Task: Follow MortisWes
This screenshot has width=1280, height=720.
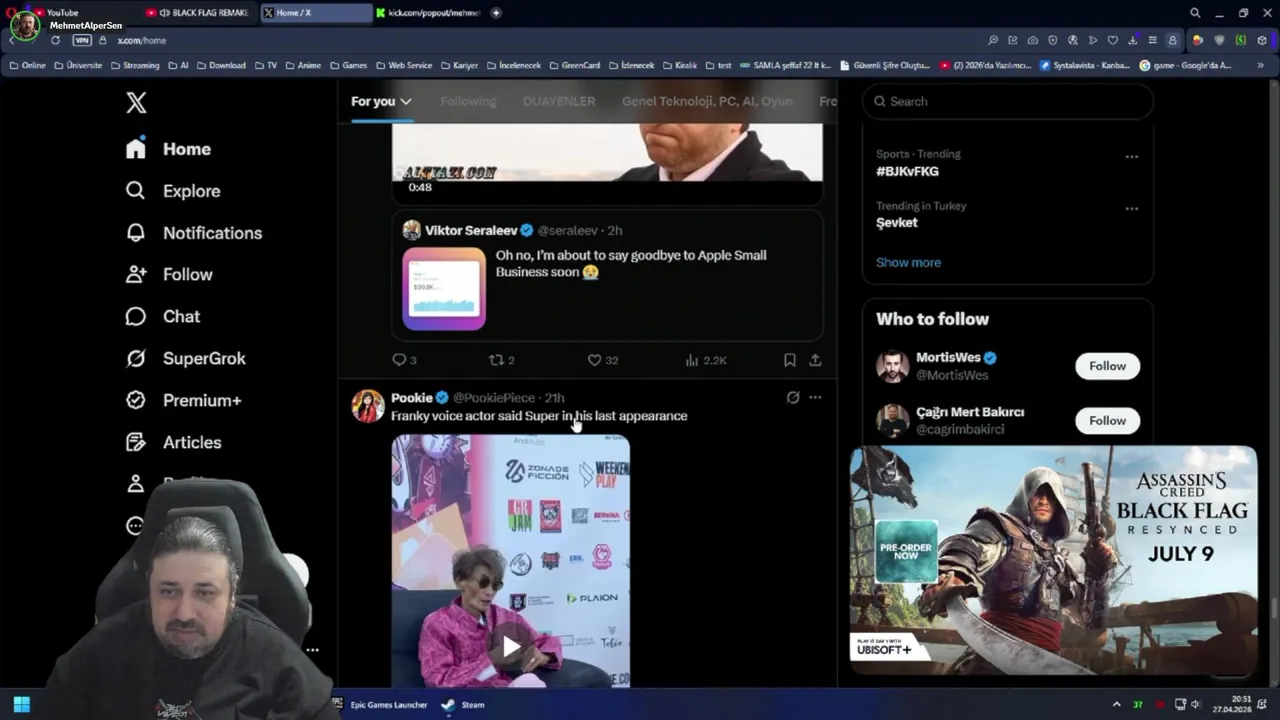Action: pyautogui.click(x=1107, y=366)
